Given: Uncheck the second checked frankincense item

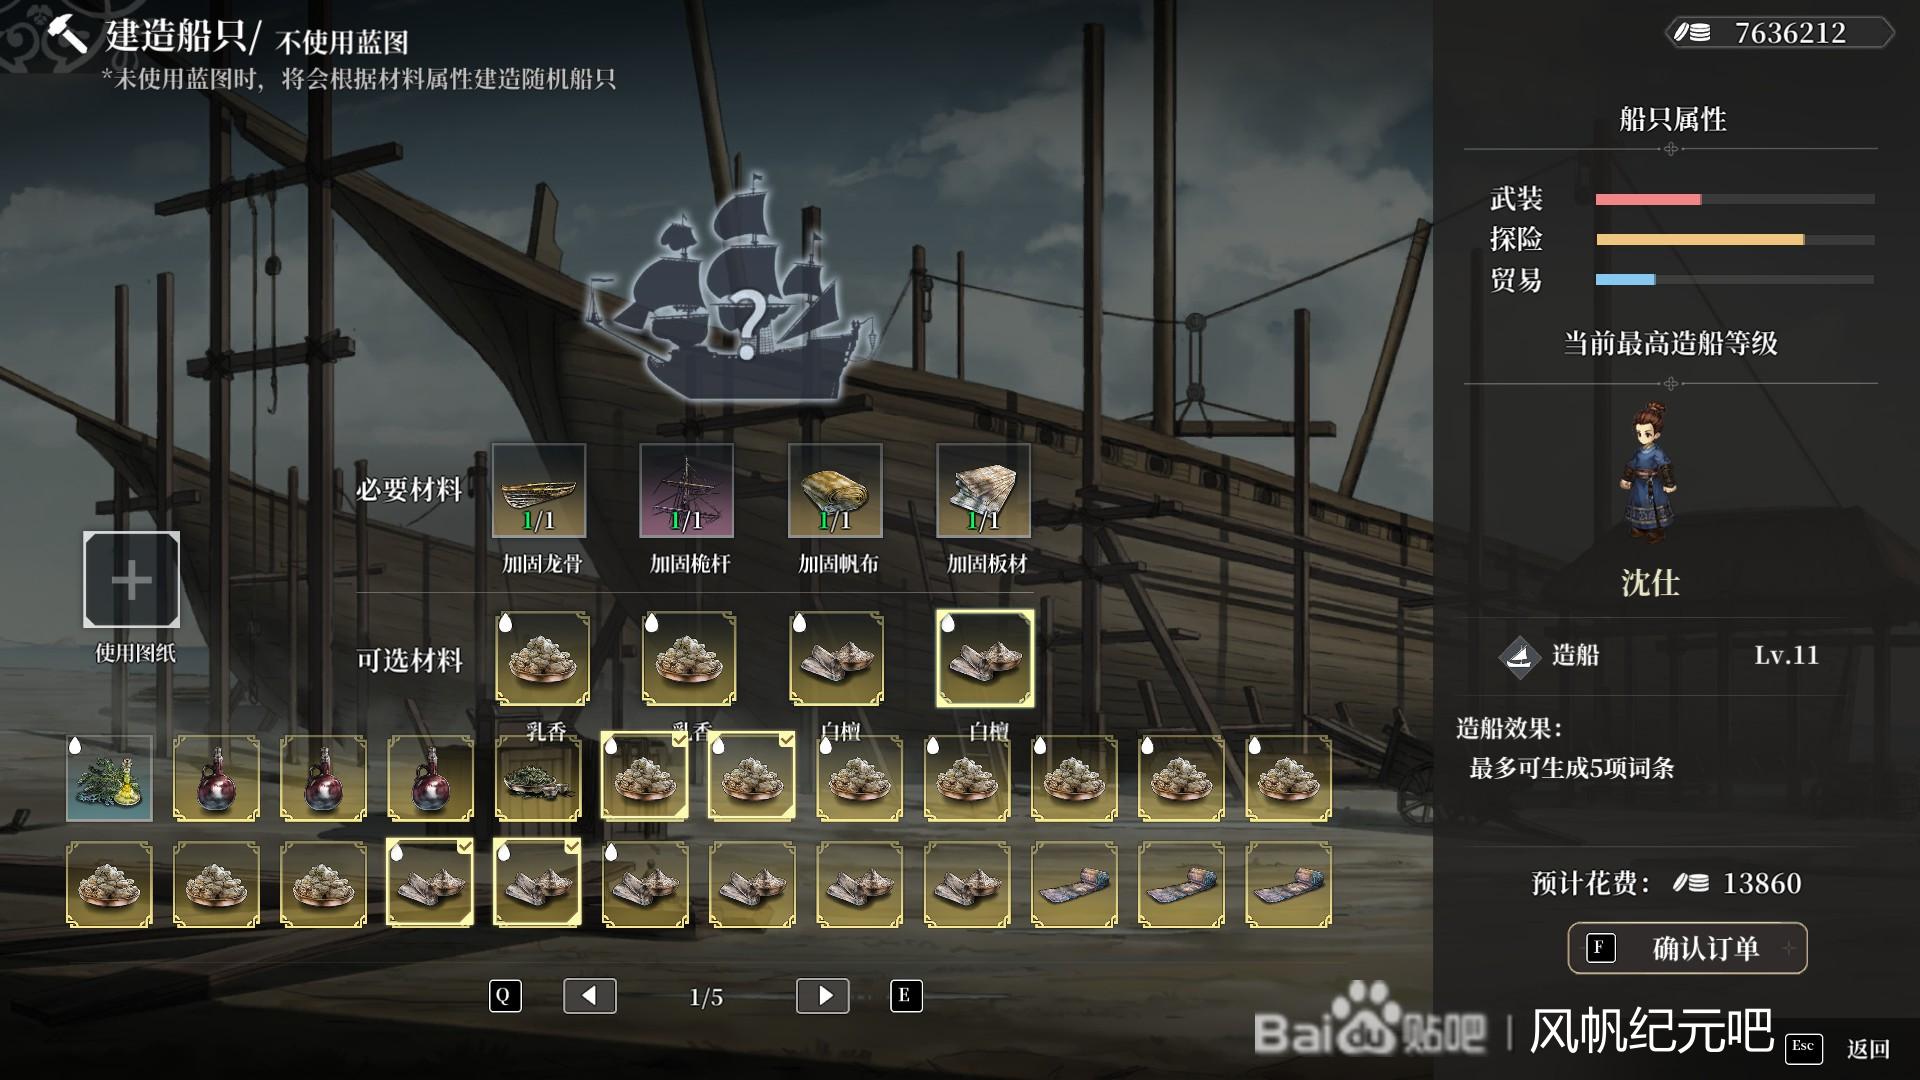Looking at the screenshot, I should coord(752,776).
